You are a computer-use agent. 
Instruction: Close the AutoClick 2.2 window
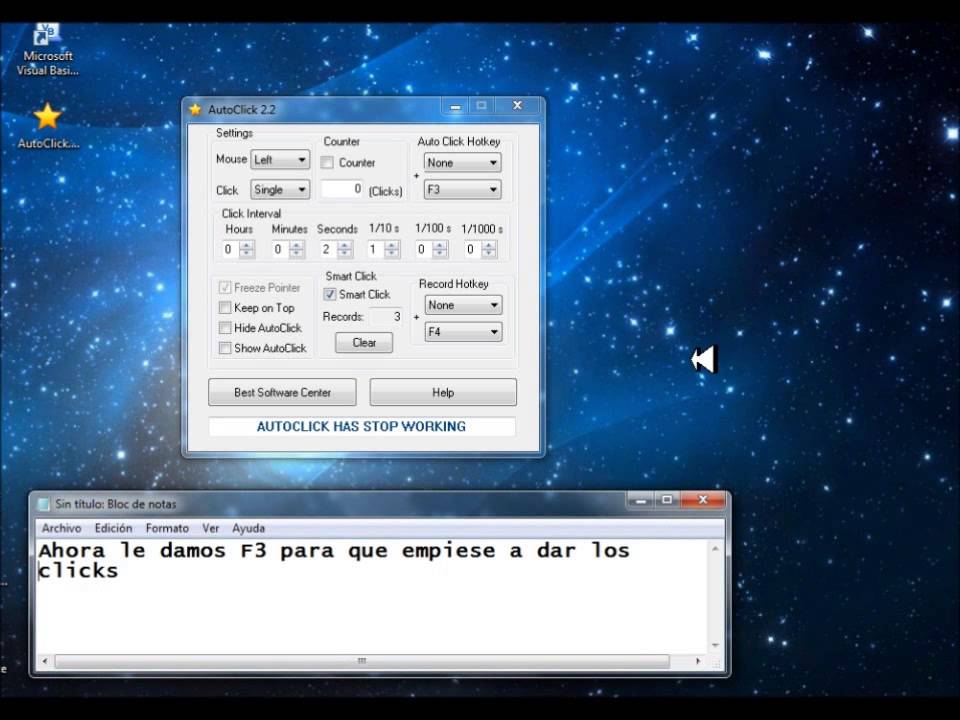point(517,106)
